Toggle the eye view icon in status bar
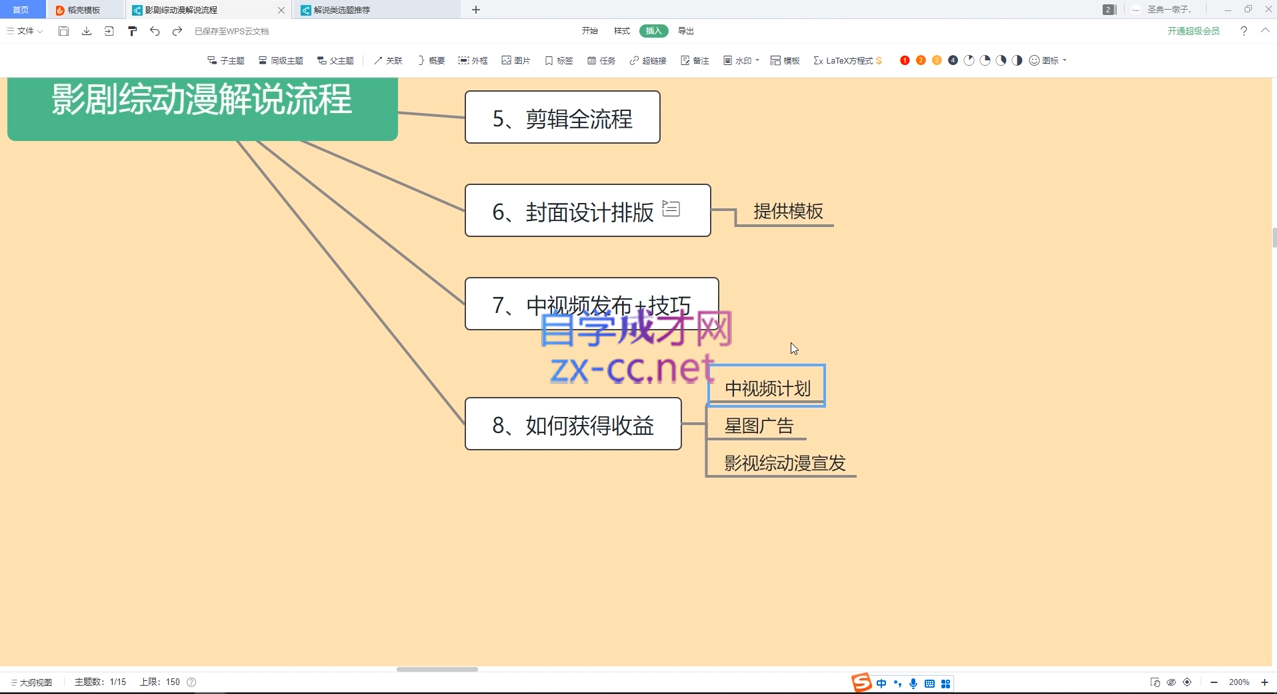The height and width of the screenshot is (694, 1277). pos(1171,683)
